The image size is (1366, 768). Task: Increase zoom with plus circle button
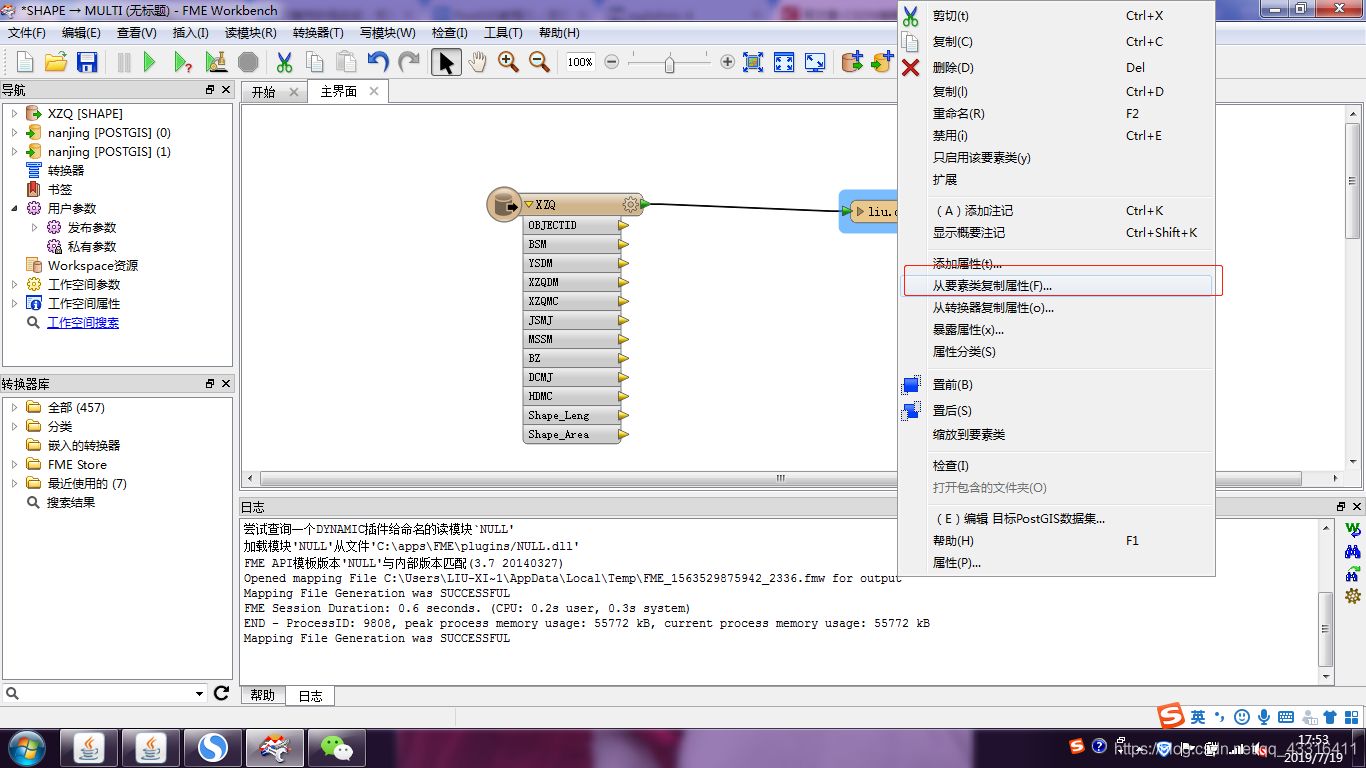[727, 62]
